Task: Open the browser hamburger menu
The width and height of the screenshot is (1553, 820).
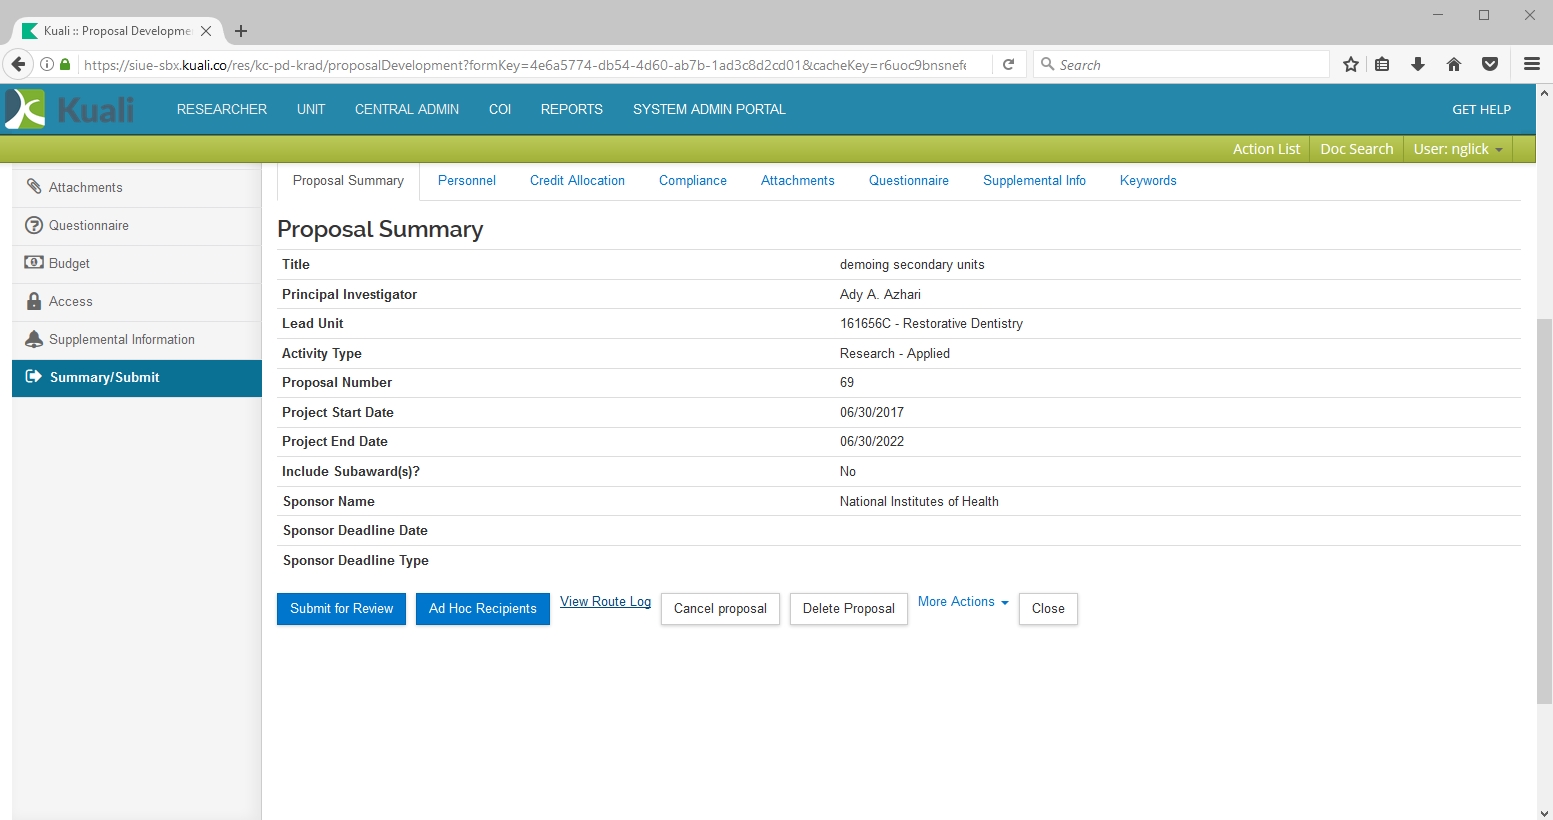Action: (1531, 65)
